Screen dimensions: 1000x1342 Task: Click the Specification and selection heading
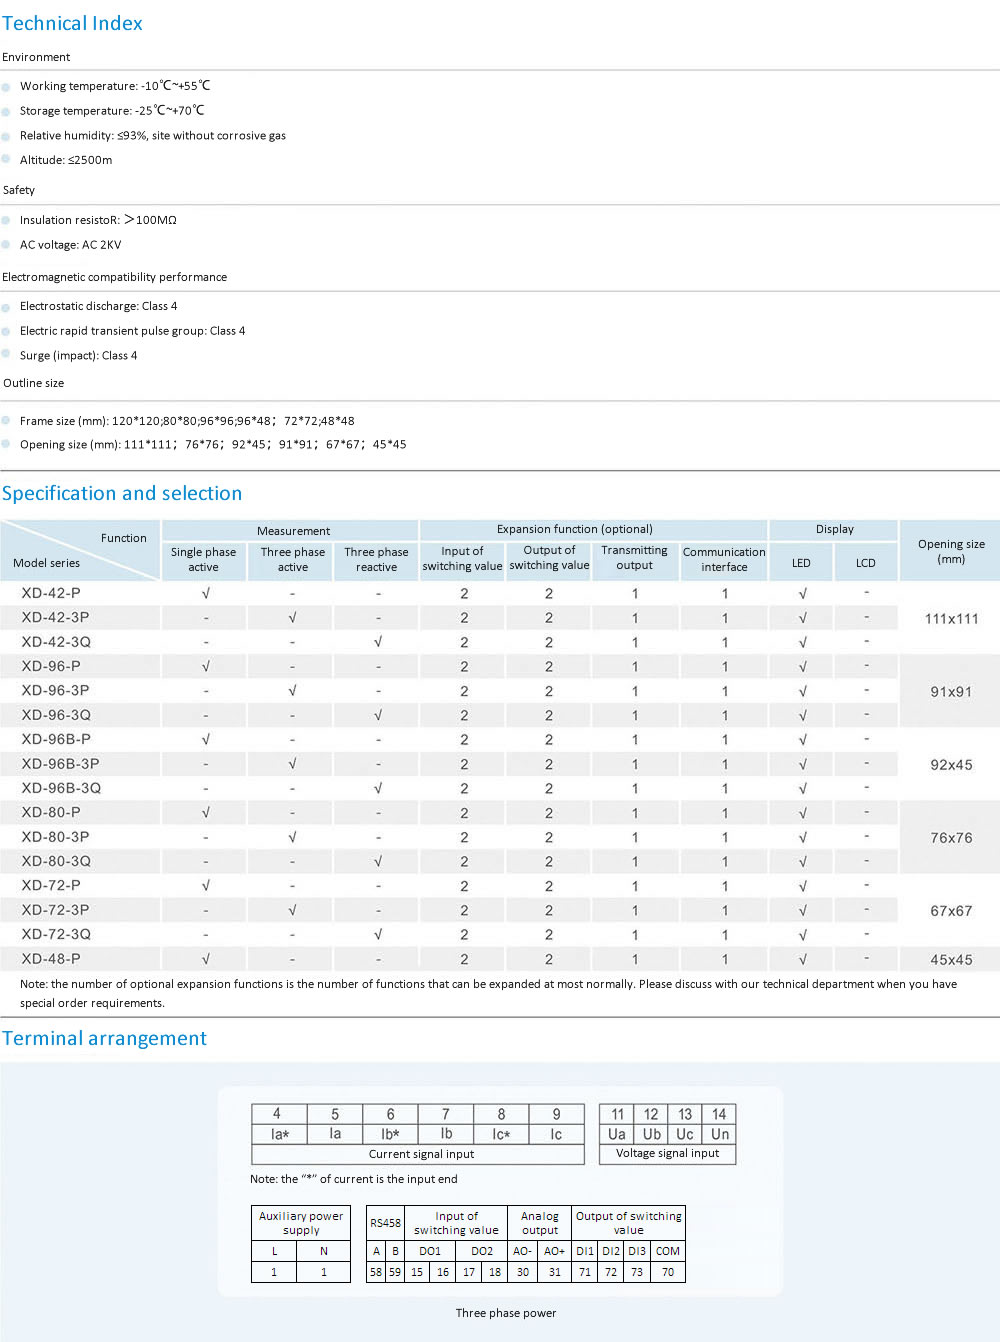coord(122,493)
